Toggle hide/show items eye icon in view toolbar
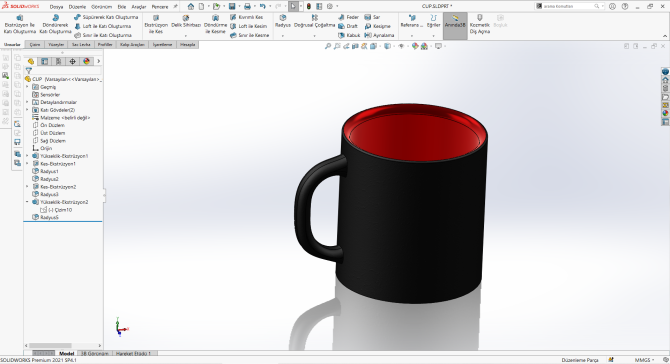The image size is (670, 364). pyautogui.click(x=401, y=46)
